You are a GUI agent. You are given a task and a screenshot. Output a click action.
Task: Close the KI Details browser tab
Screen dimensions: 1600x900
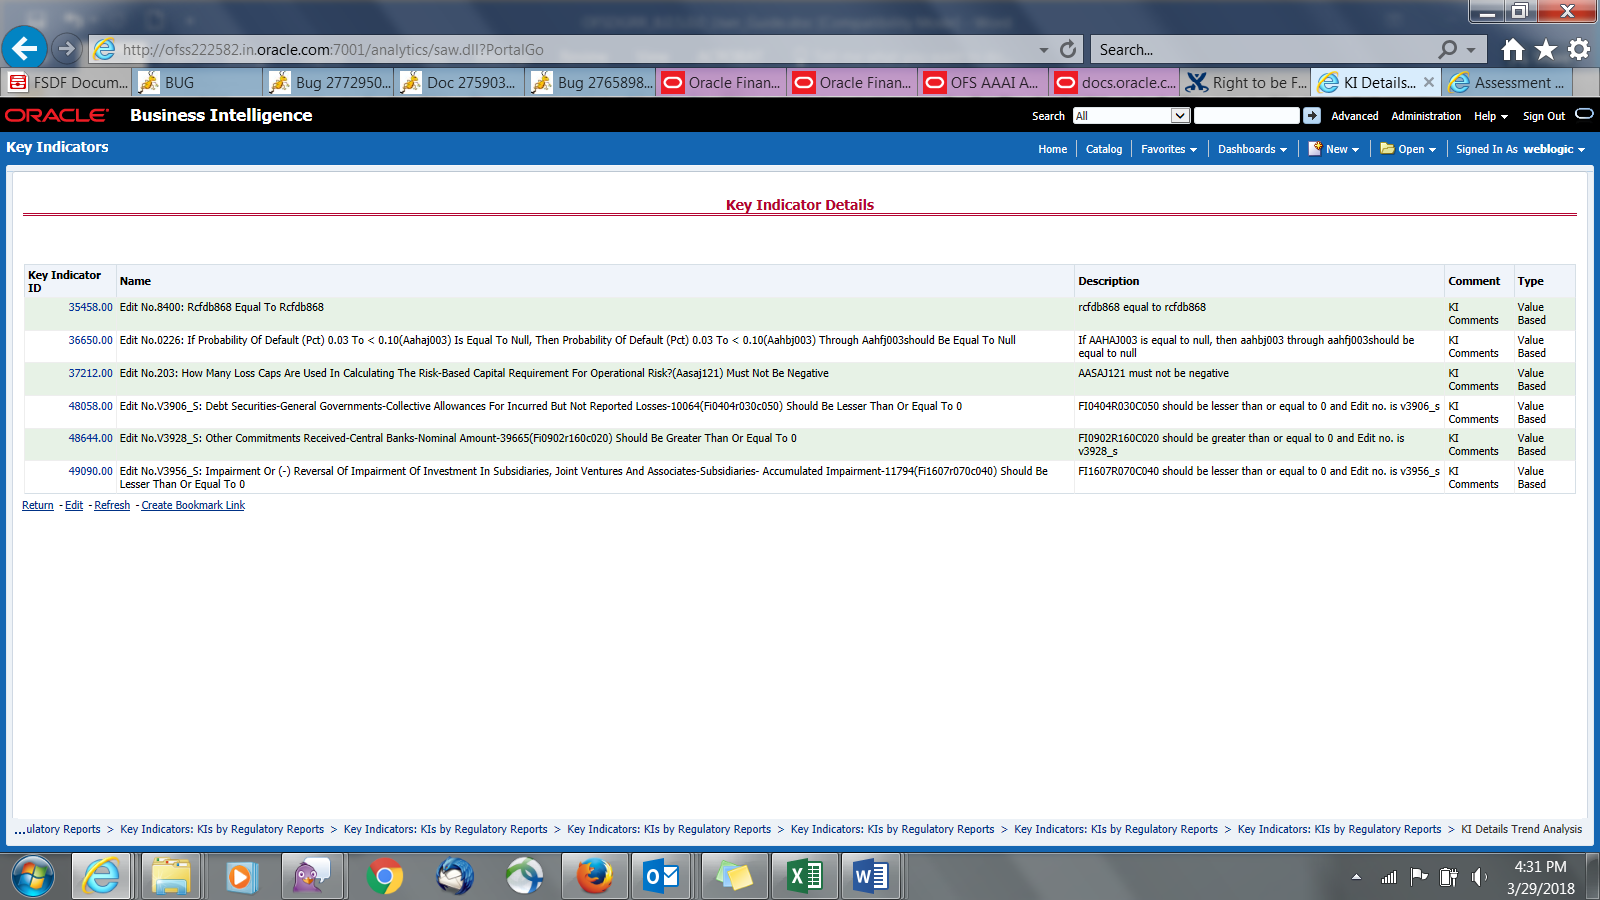pyautogui.click(x=1429, y=82)
